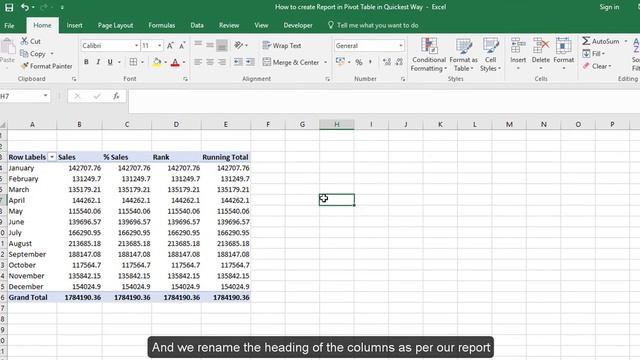Apply the red Font Color
The image size is (640, 360).
[175, 62]
